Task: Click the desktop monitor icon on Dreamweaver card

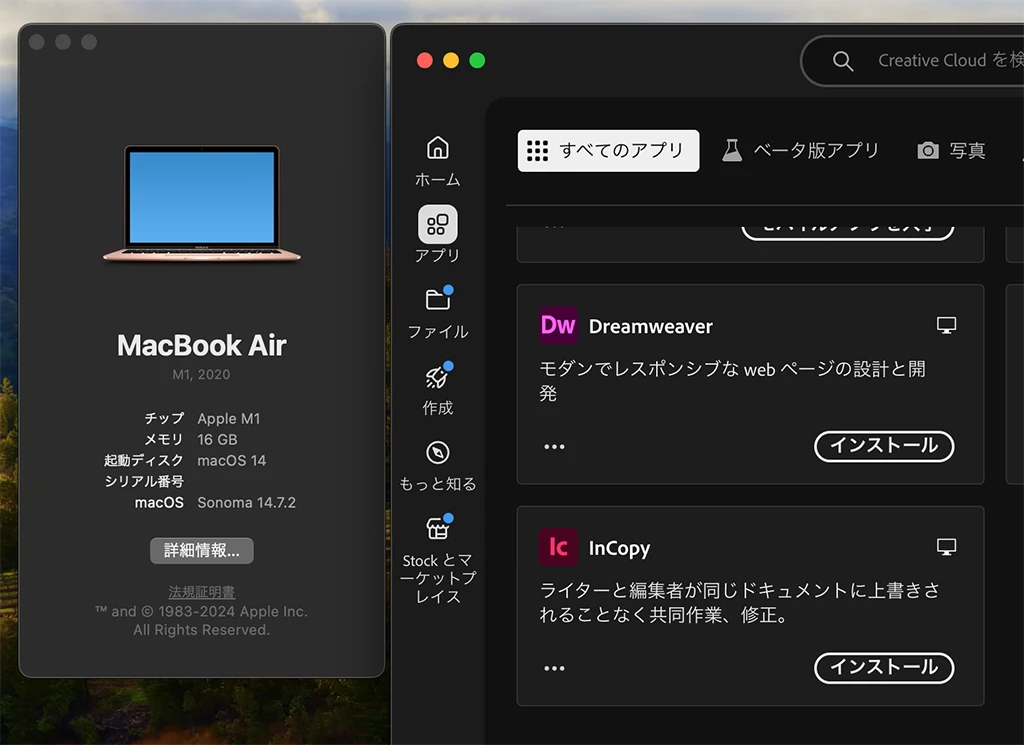Action: (x=946, y=325)
